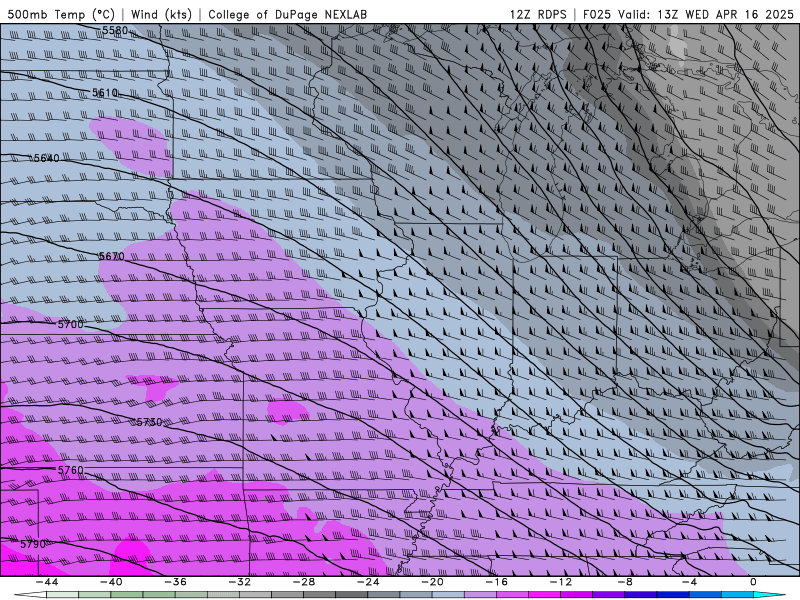Click "13Z WED APR 16 2025" valid time
This screenshot has width=800, height=600.
pos(725,14)
